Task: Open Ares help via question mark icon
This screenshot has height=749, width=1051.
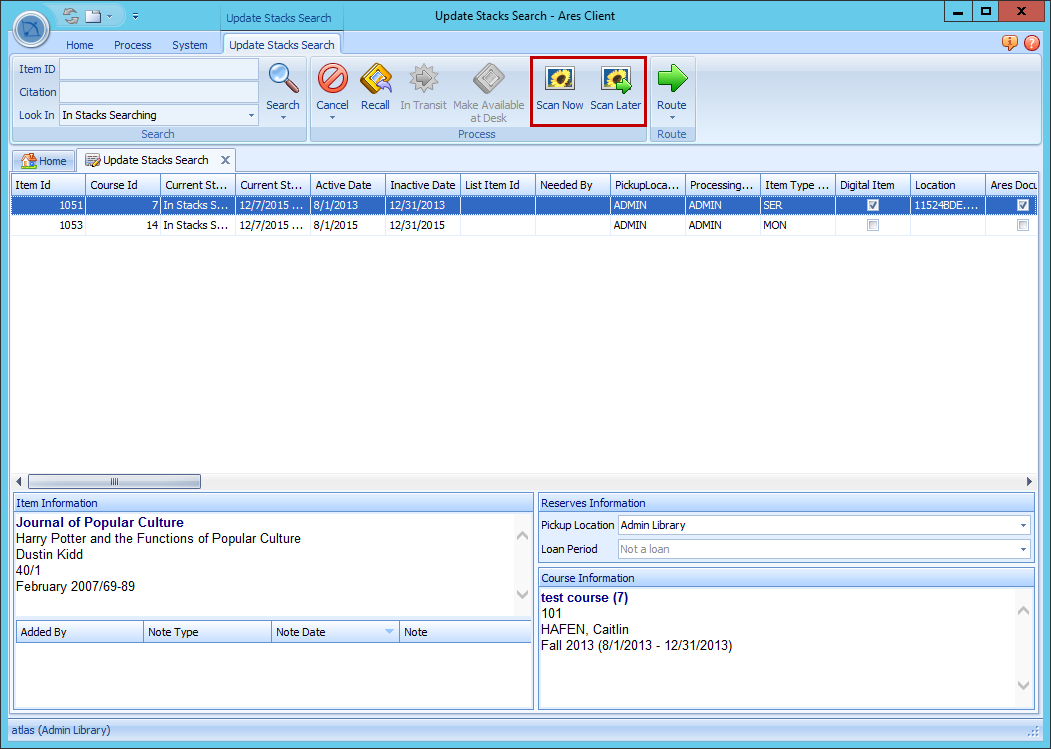Action: coord(1030,44)
